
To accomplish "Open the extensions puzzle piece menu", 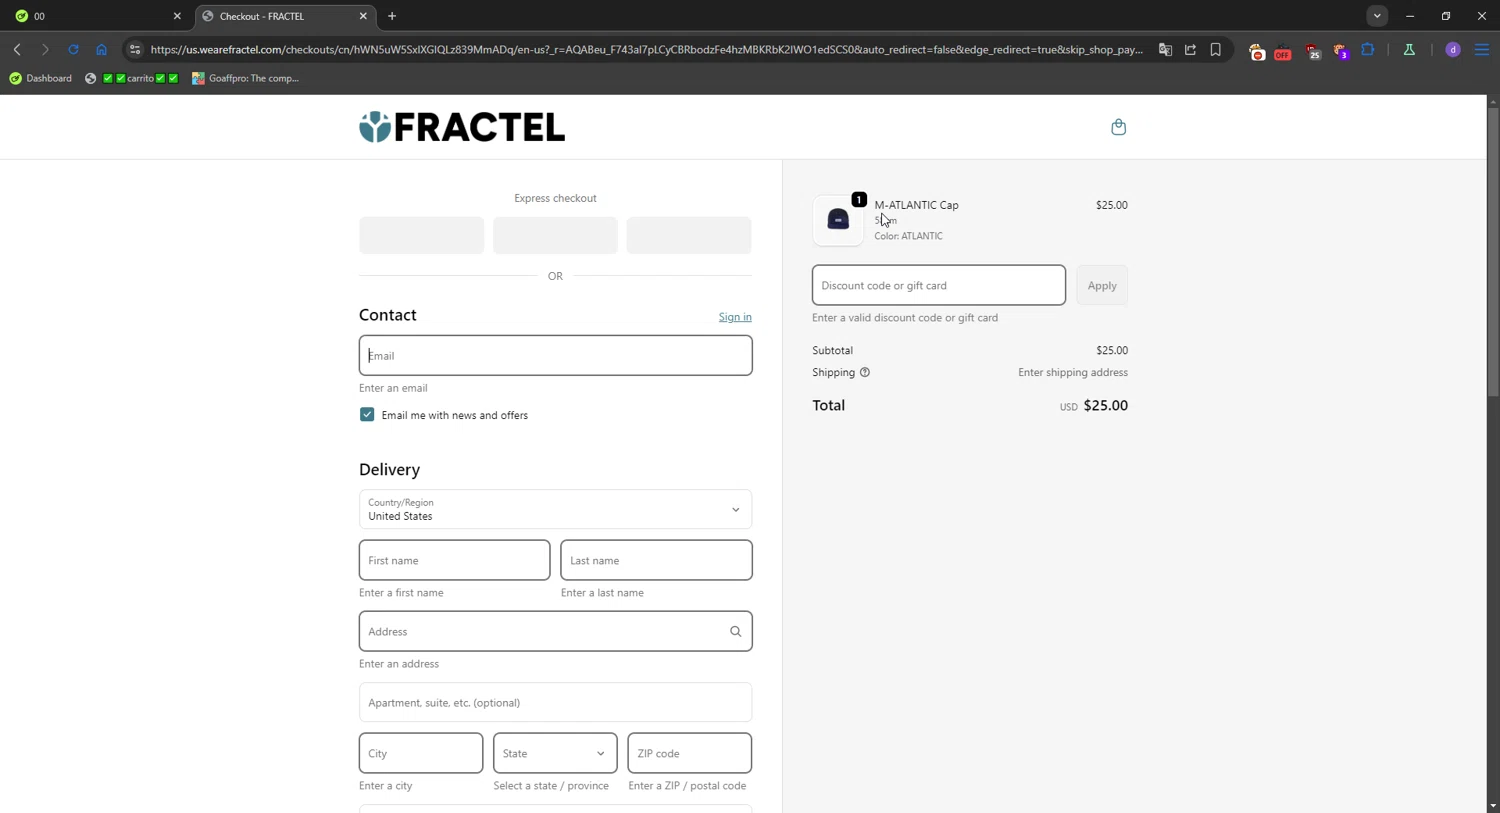I will (x=1368, y=49).
